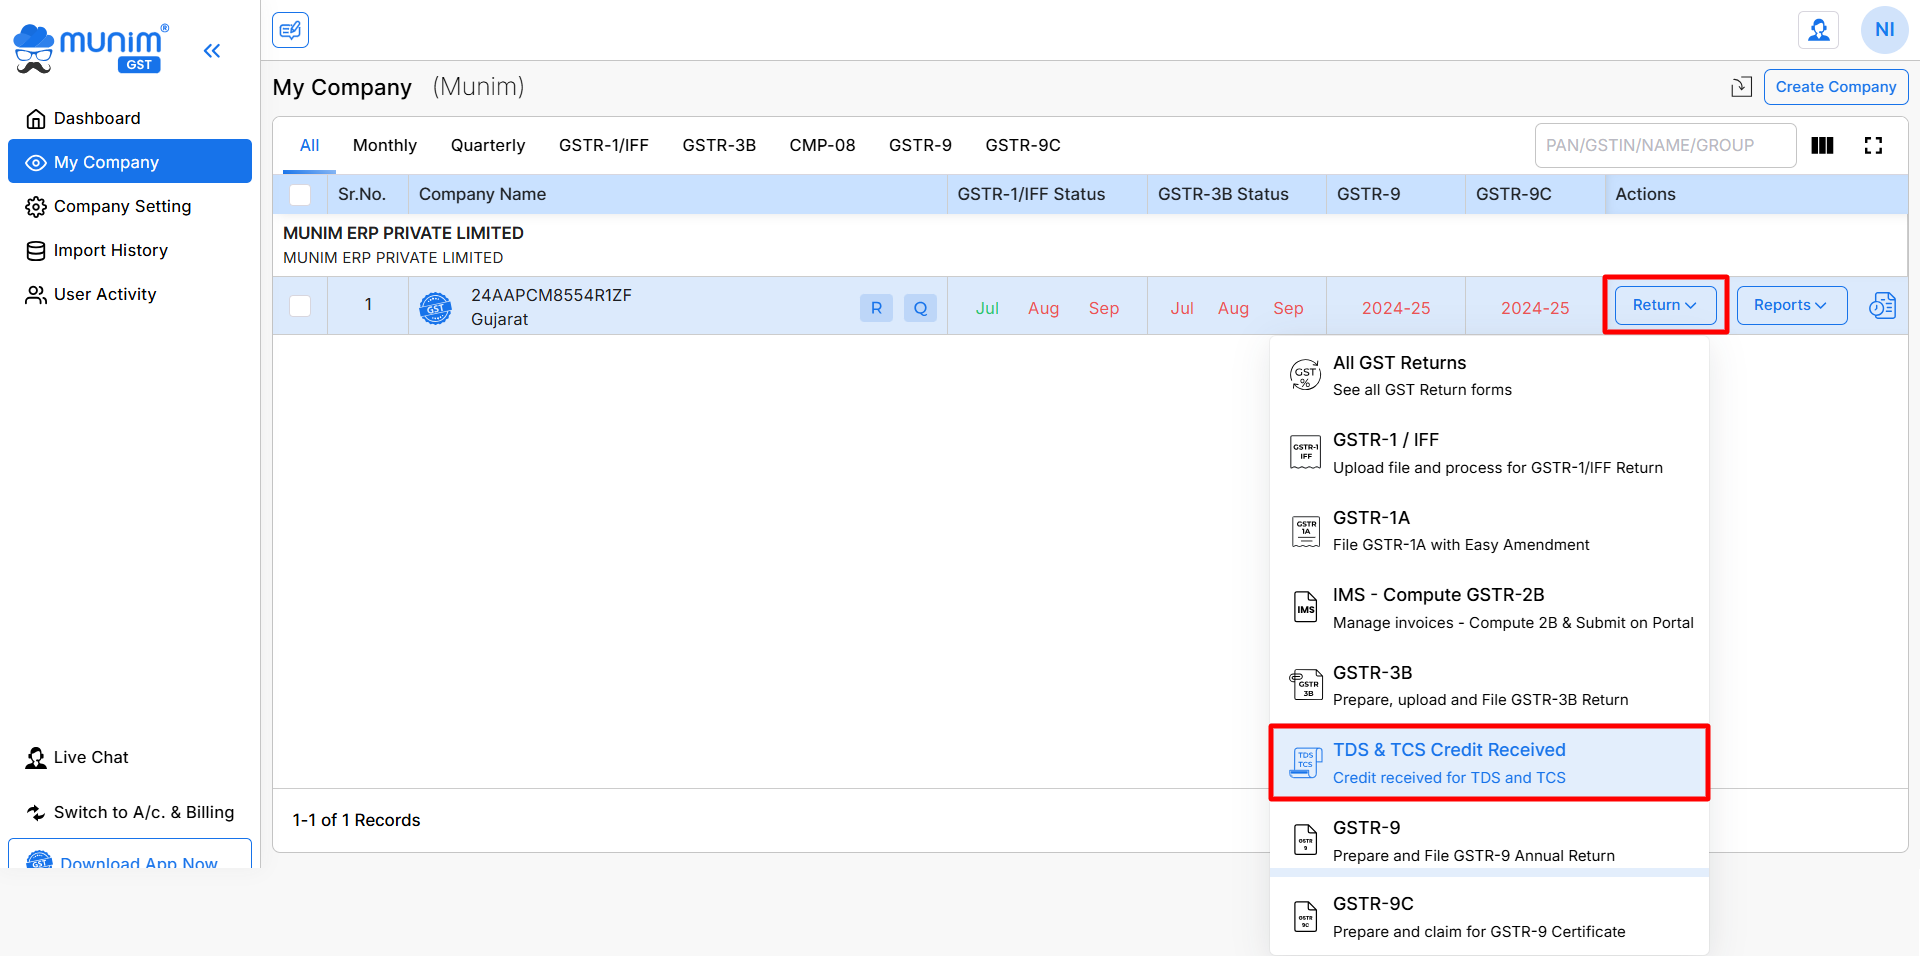1920x957 pixels.
Task: Click Sep under GSTR-3B Status
Action: pos(1288,308)
